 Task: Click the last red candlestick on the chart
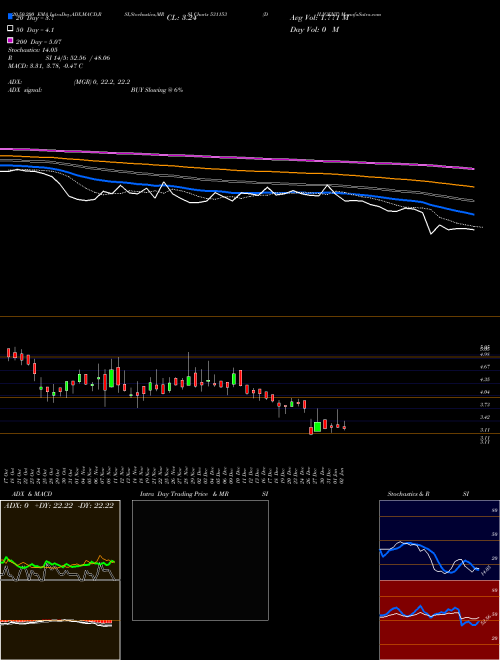coord(344,428)
